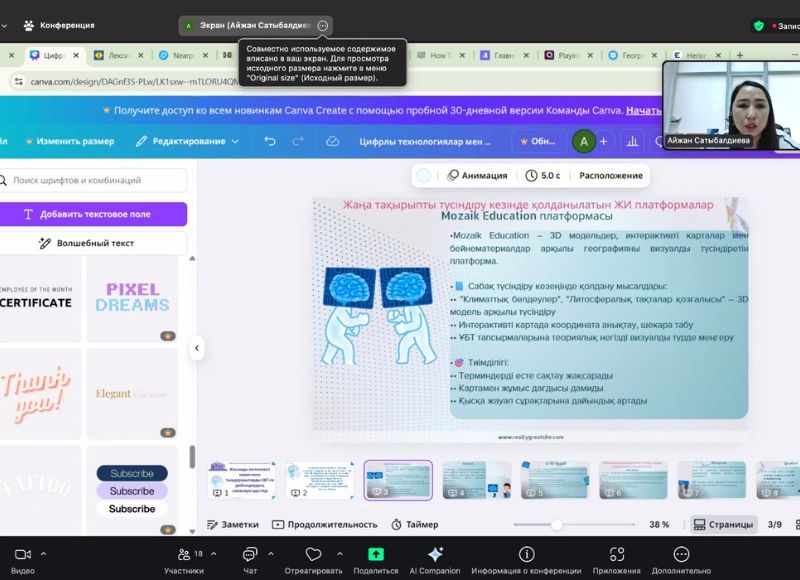Screen dimensions: 800x580
Task: Open screen share options three-dot menu
Action: tap(322, 25)
